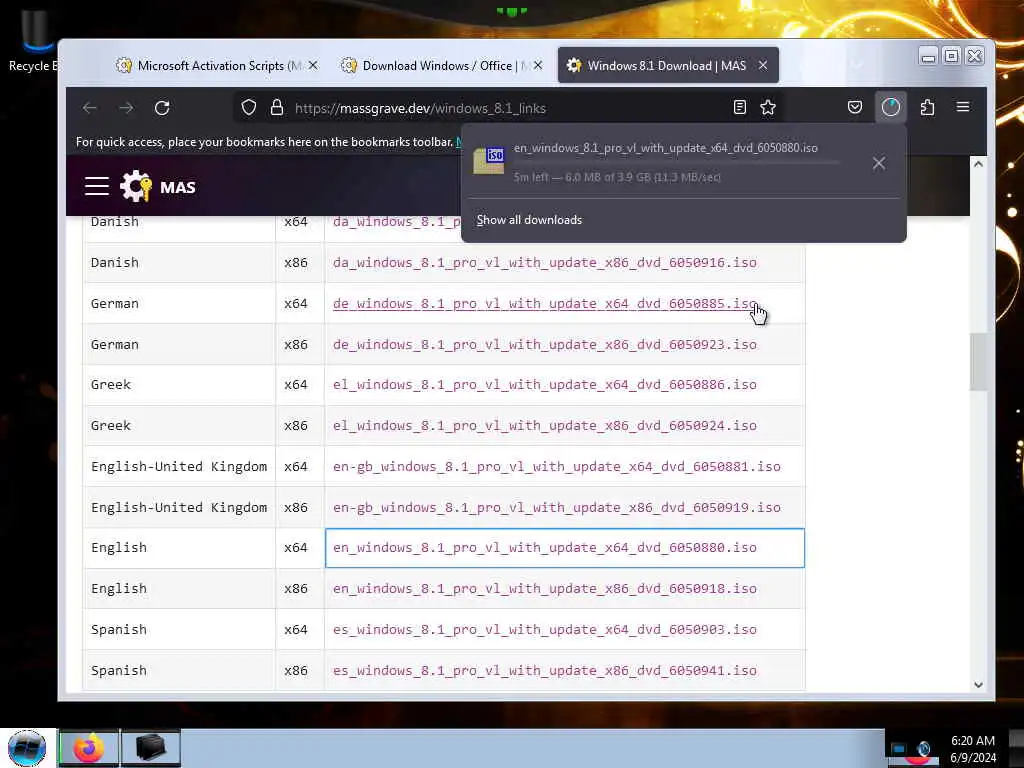This screenshot has height=768, width=1024.
Task: Reload the current page
Action: (162, 108)
